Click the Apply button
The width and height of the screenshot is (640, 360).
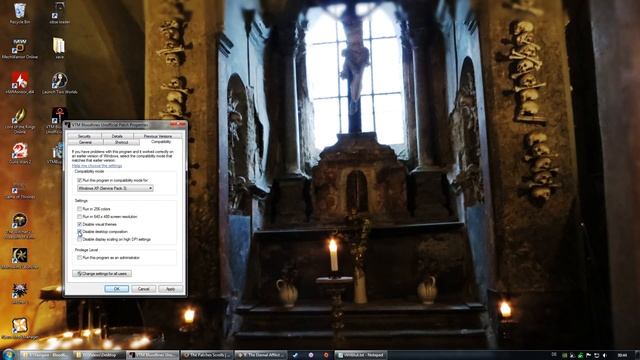point(170,289)
